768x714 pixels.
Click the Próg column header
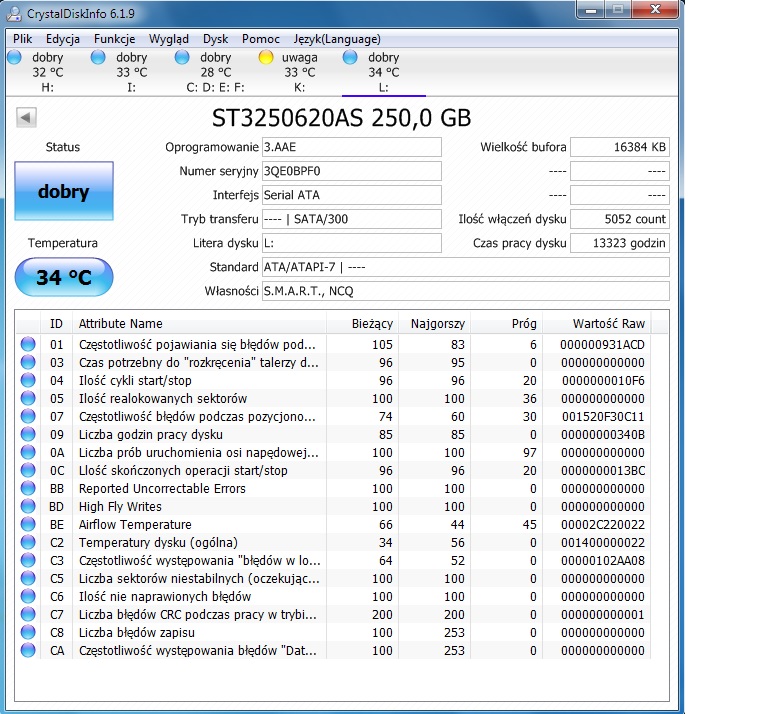tap(506, 324)
